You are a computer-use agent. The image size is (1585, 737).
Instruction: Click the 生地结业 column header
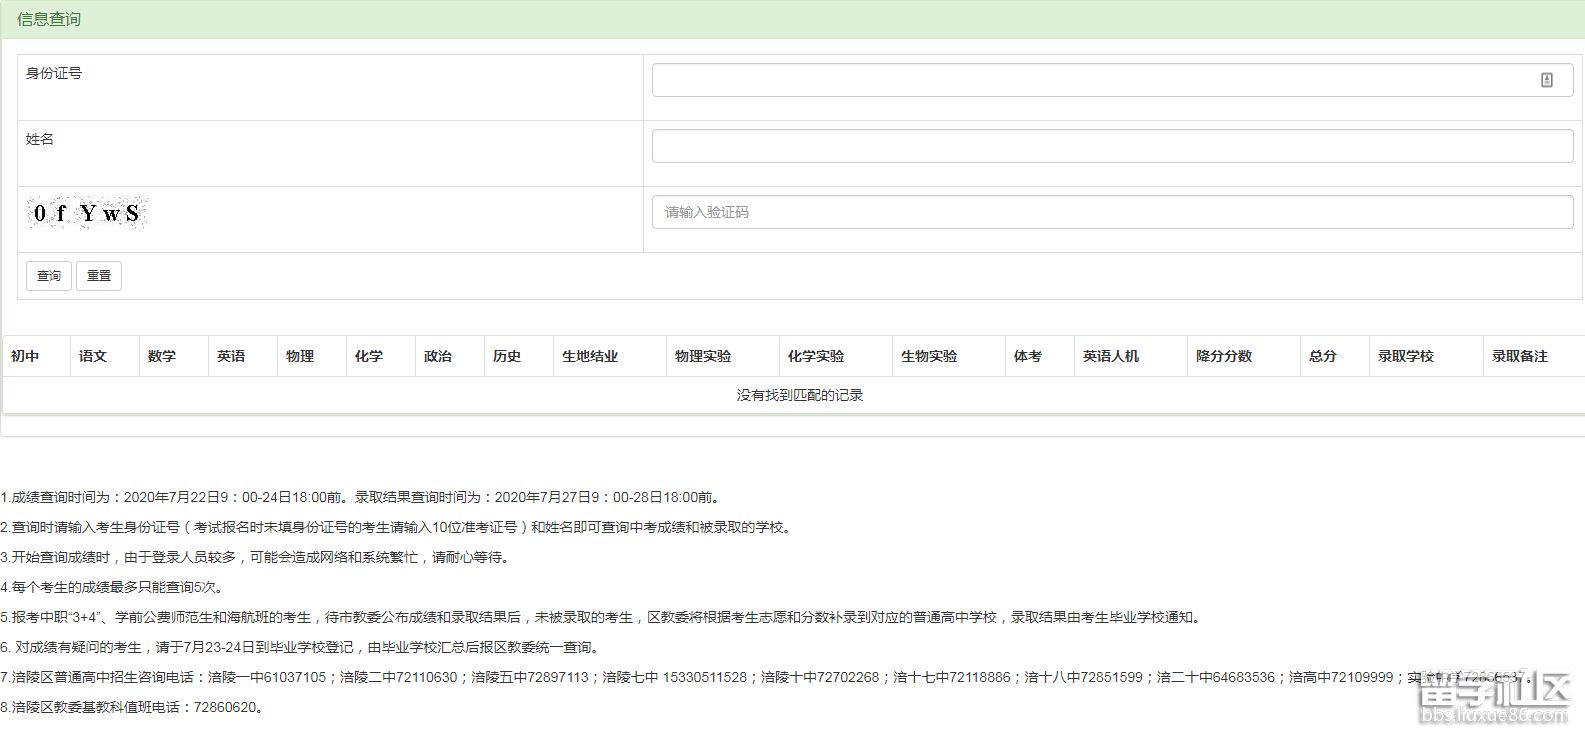[x=590, y=356]
